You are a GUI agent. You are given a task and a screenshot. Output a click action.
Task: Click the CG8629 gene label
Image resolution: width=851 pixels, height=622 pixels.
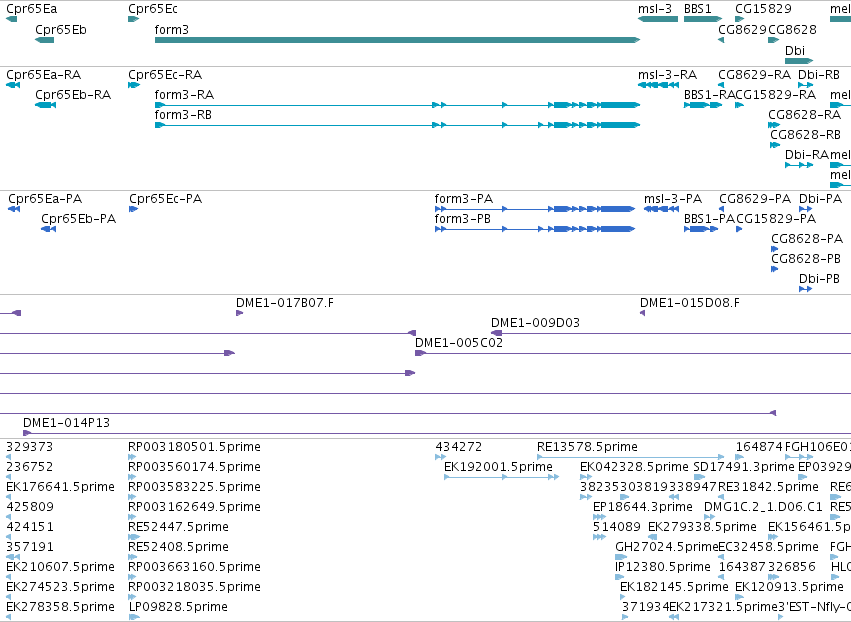tap(742, 29)
